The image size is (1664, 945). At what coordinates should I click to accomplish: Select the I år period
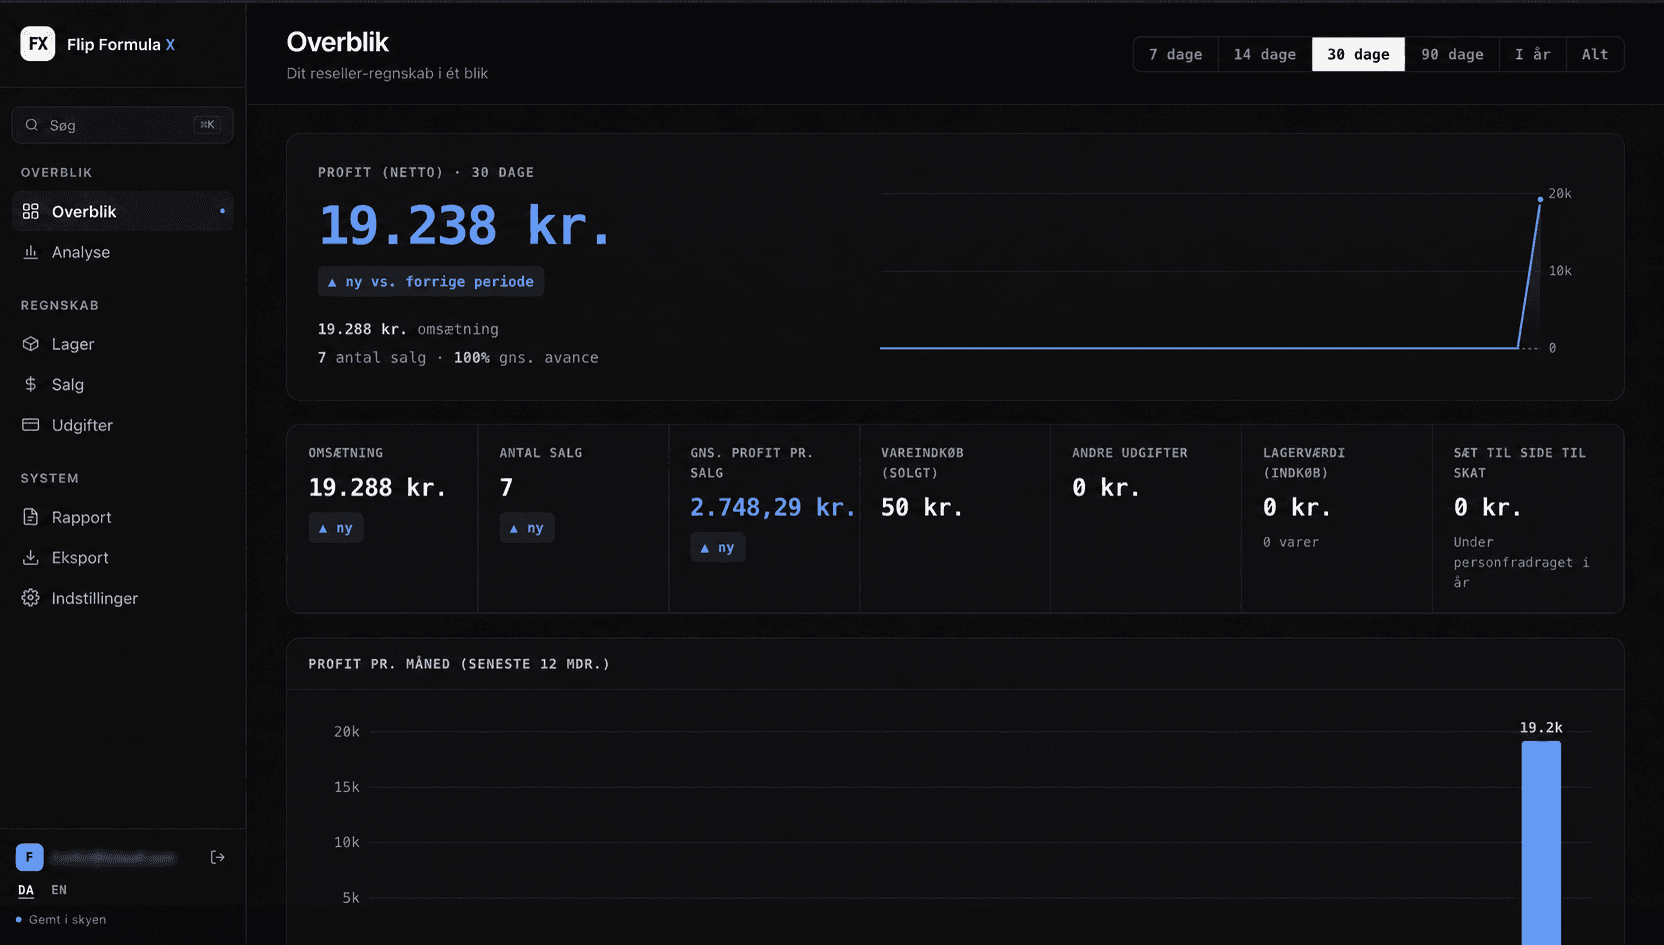tap(1533, 54)
